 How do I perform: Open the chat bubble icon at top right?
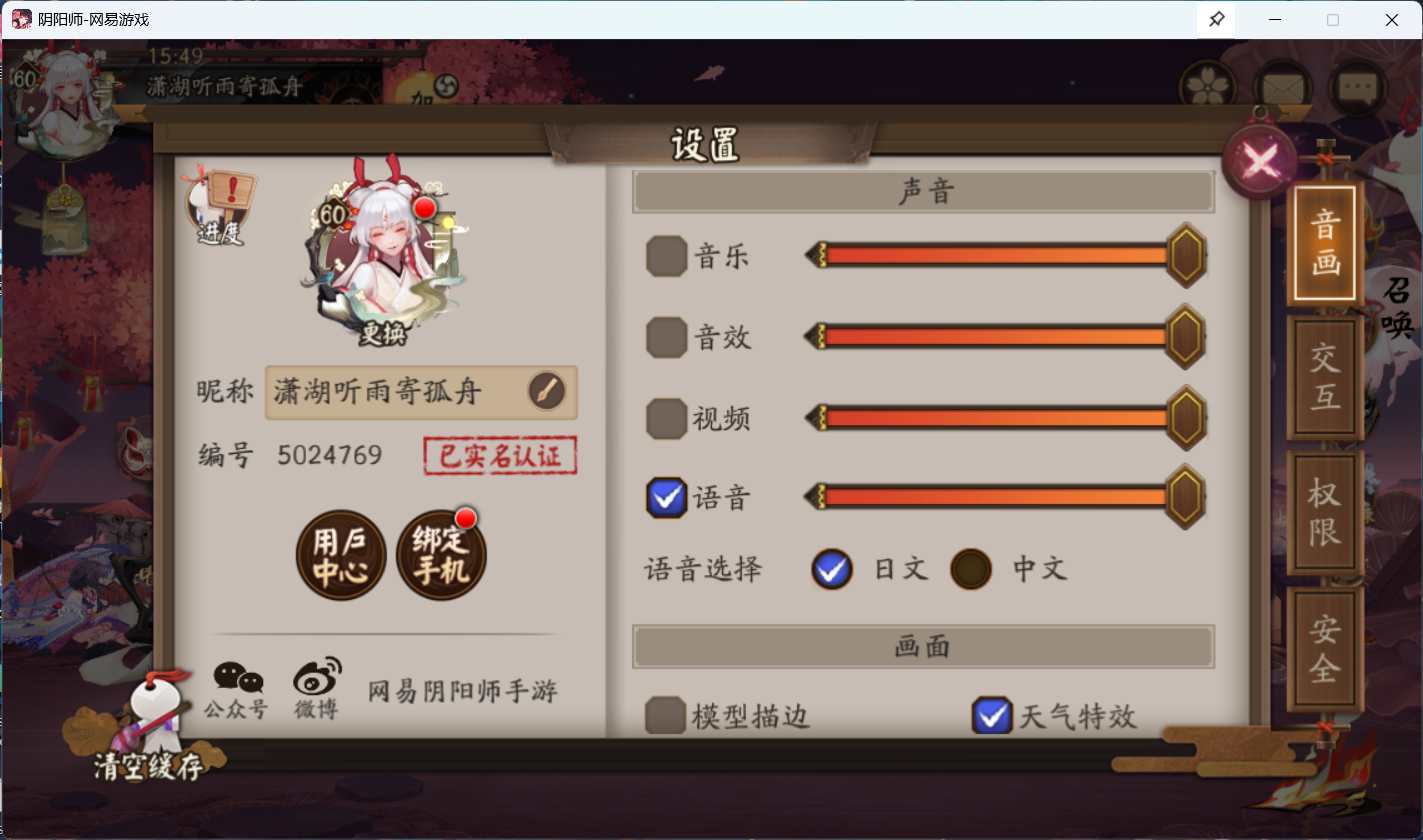click(x=1357, y=87)
